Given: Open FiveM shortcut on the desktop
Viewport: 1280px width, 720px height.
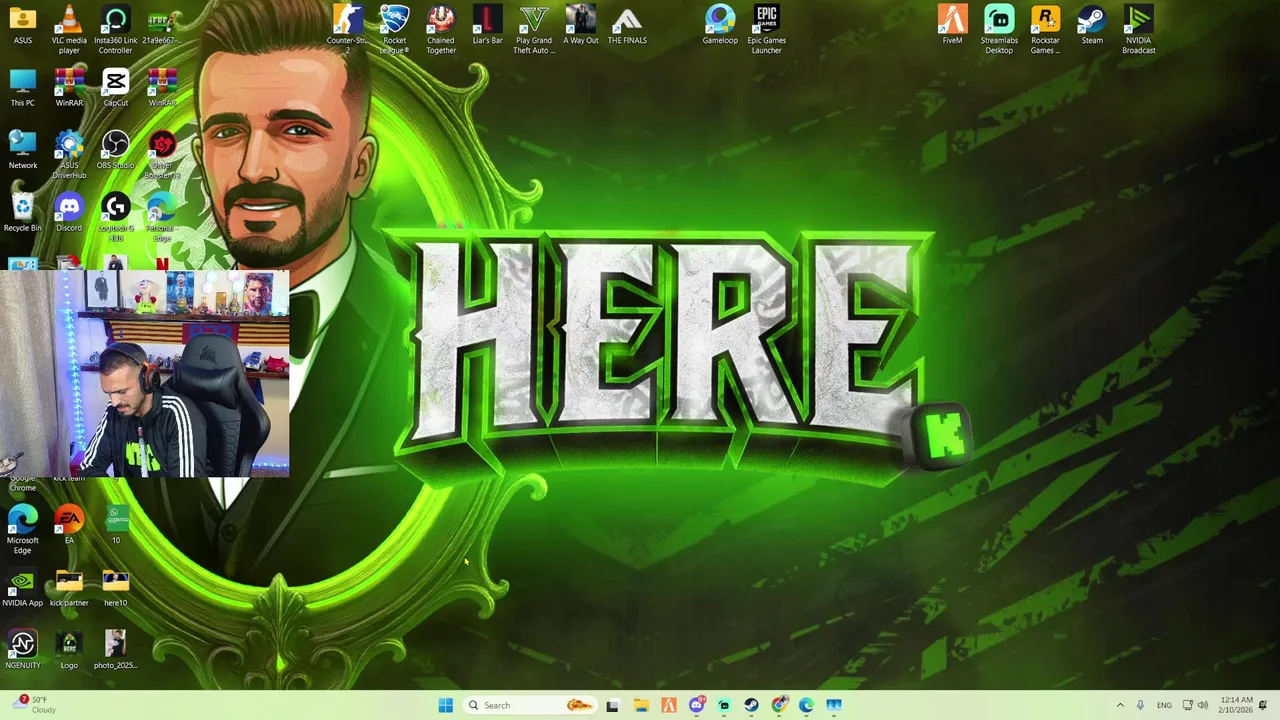Looking at the screenshot, I should pos(952,25).
